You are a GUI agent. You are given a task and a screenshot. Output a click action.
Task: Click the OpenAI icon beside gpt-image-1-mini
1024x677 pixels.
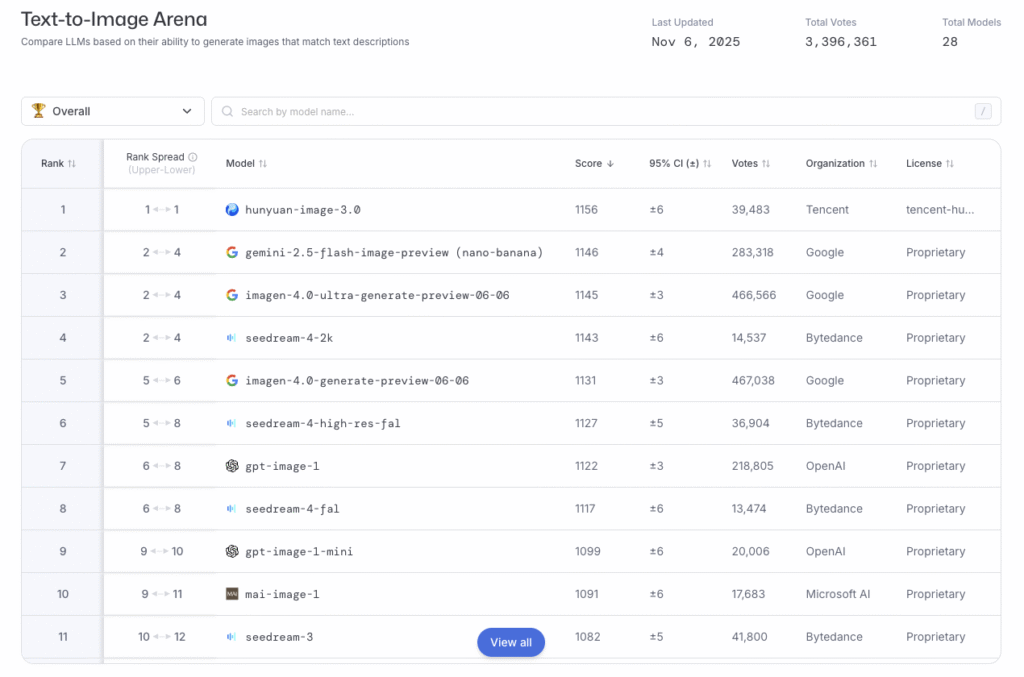232,552
